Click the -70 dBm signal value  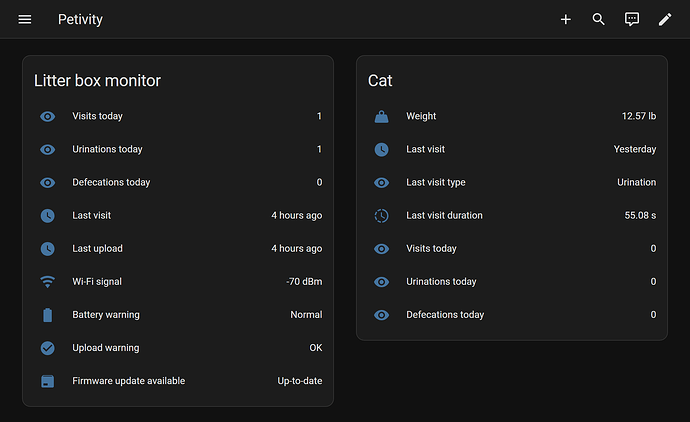pos(304,282)
